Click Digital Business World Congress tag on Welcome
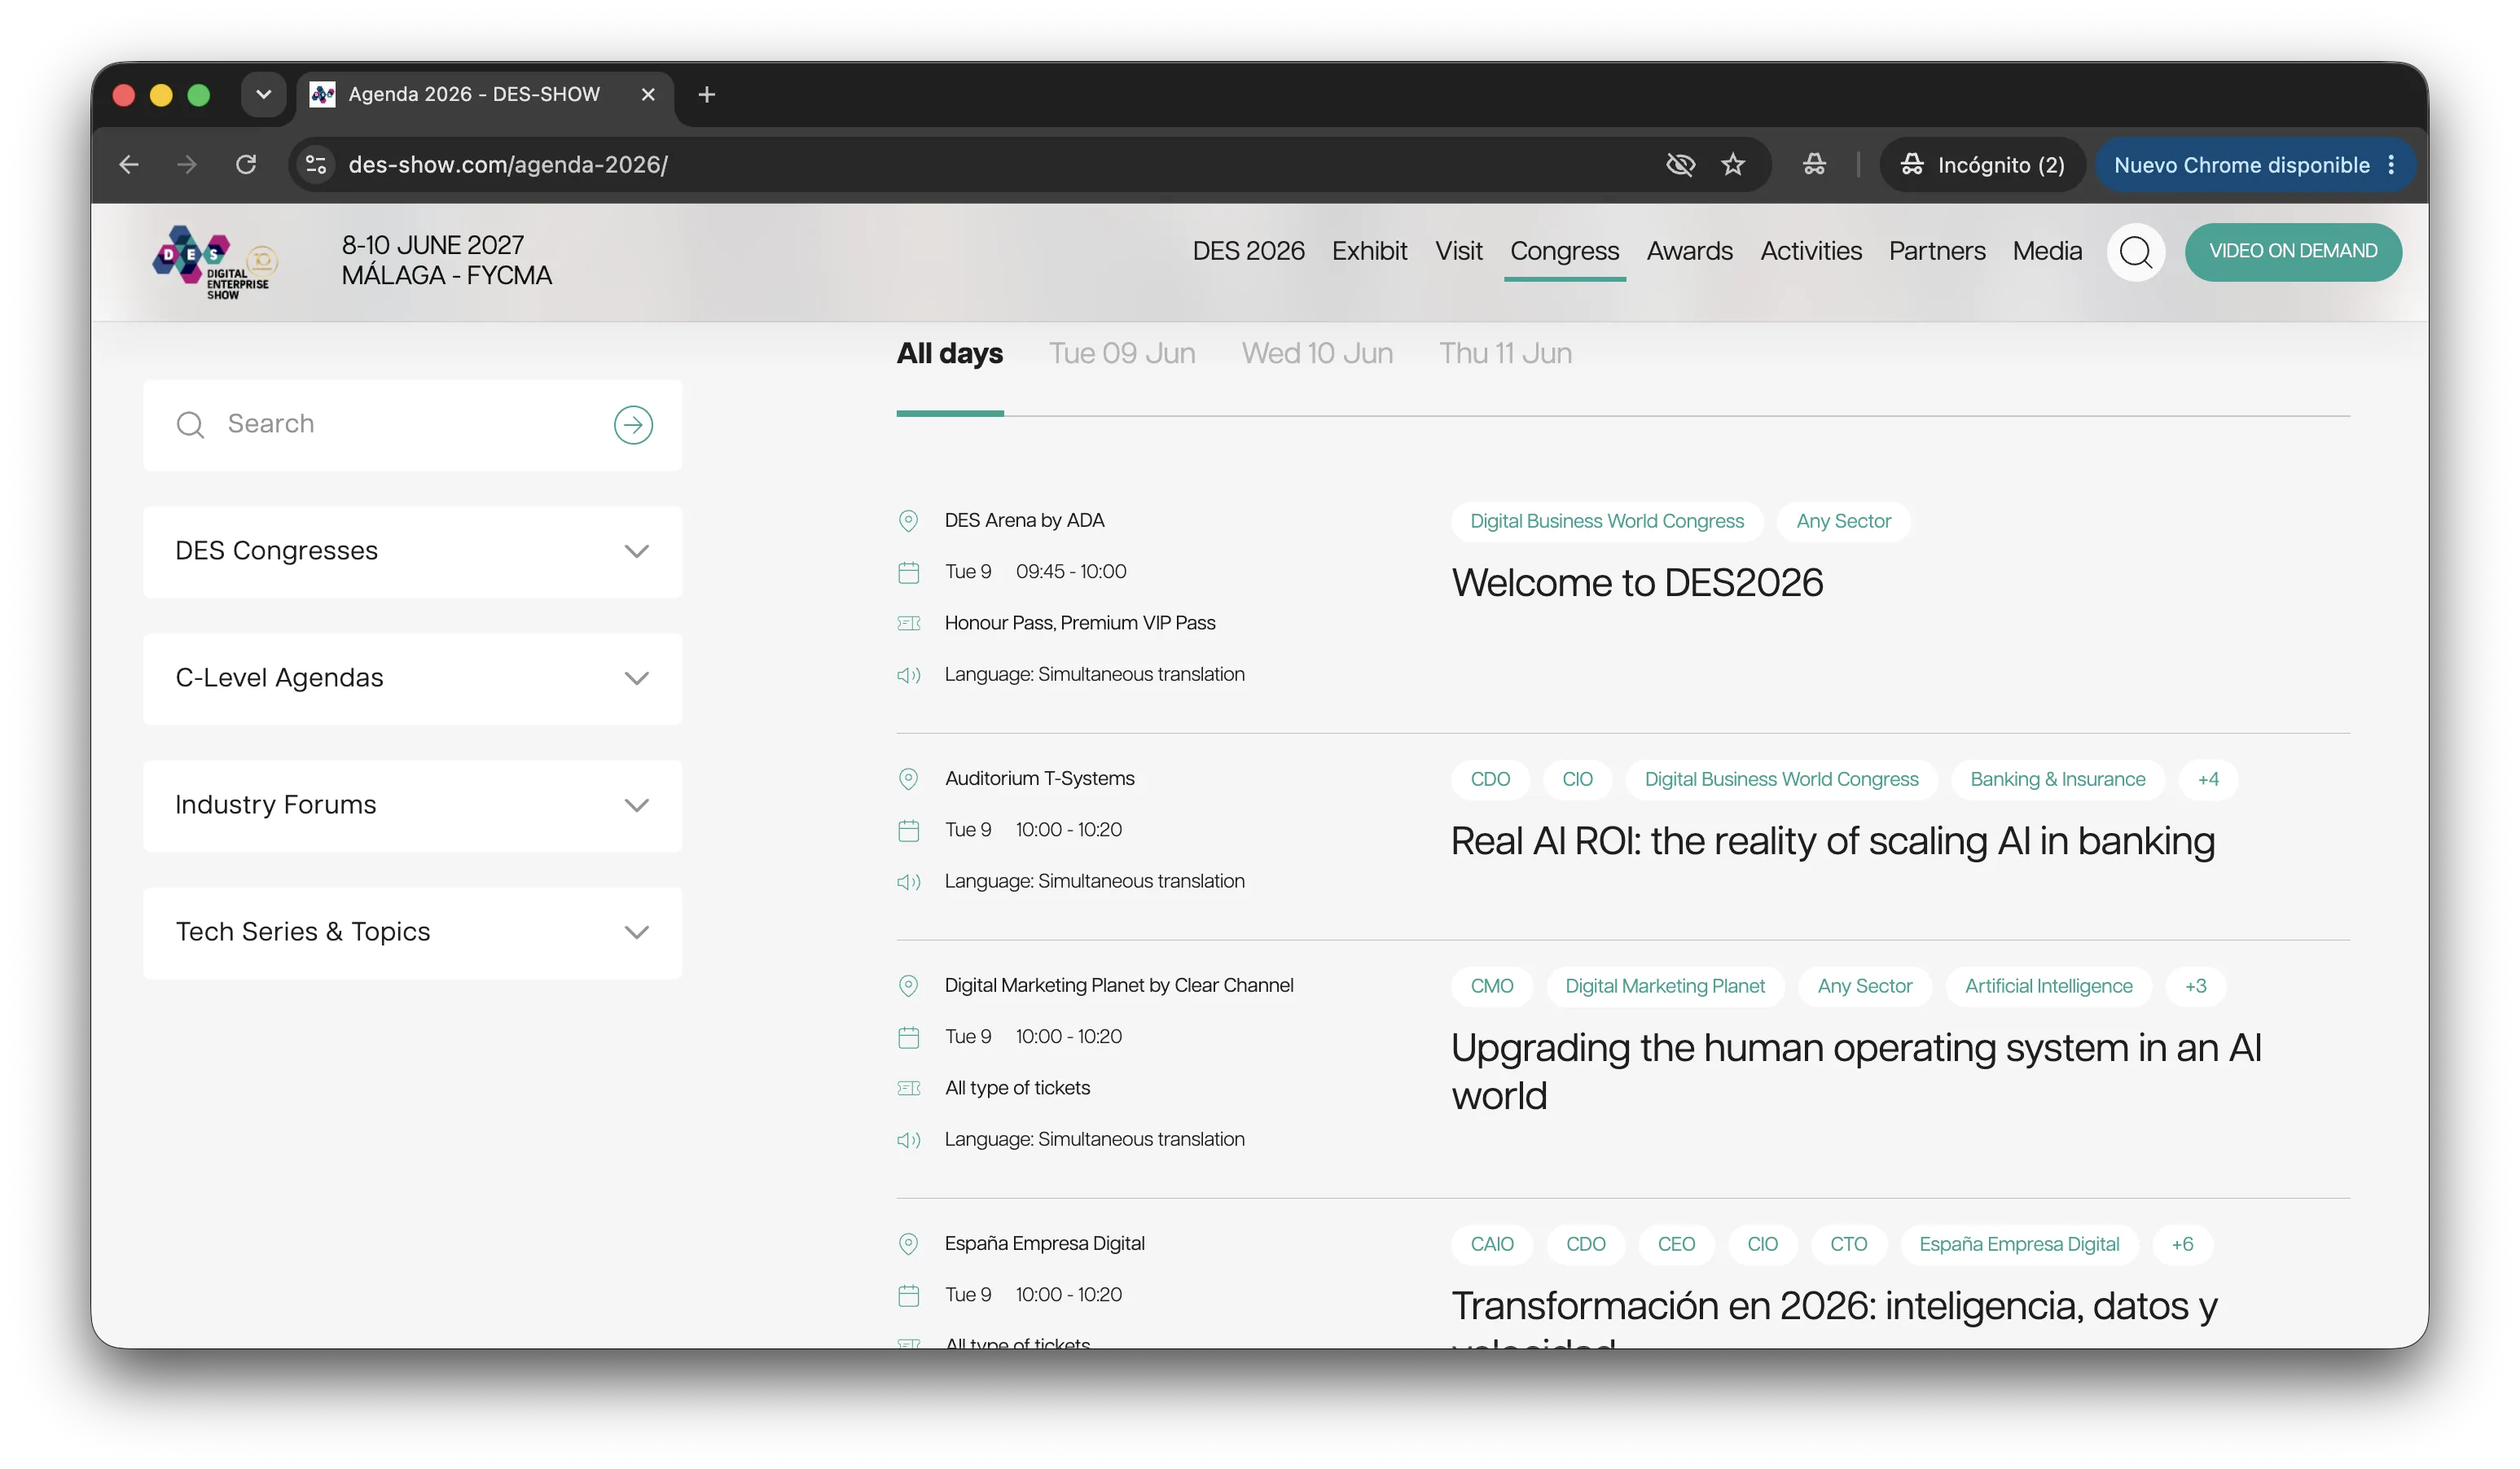Viewport: 2520px width, 1469px height. [x=1607, y=521]
